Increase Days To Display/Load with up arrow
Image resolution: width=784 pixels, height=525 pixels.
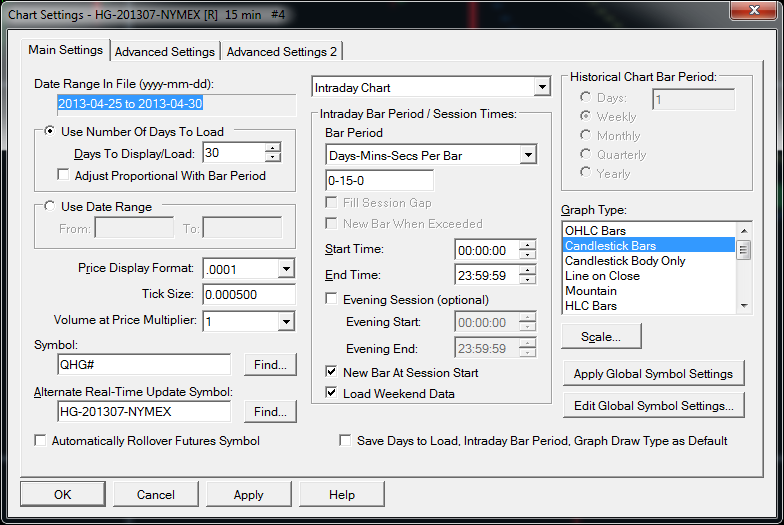tap(273, 148)
